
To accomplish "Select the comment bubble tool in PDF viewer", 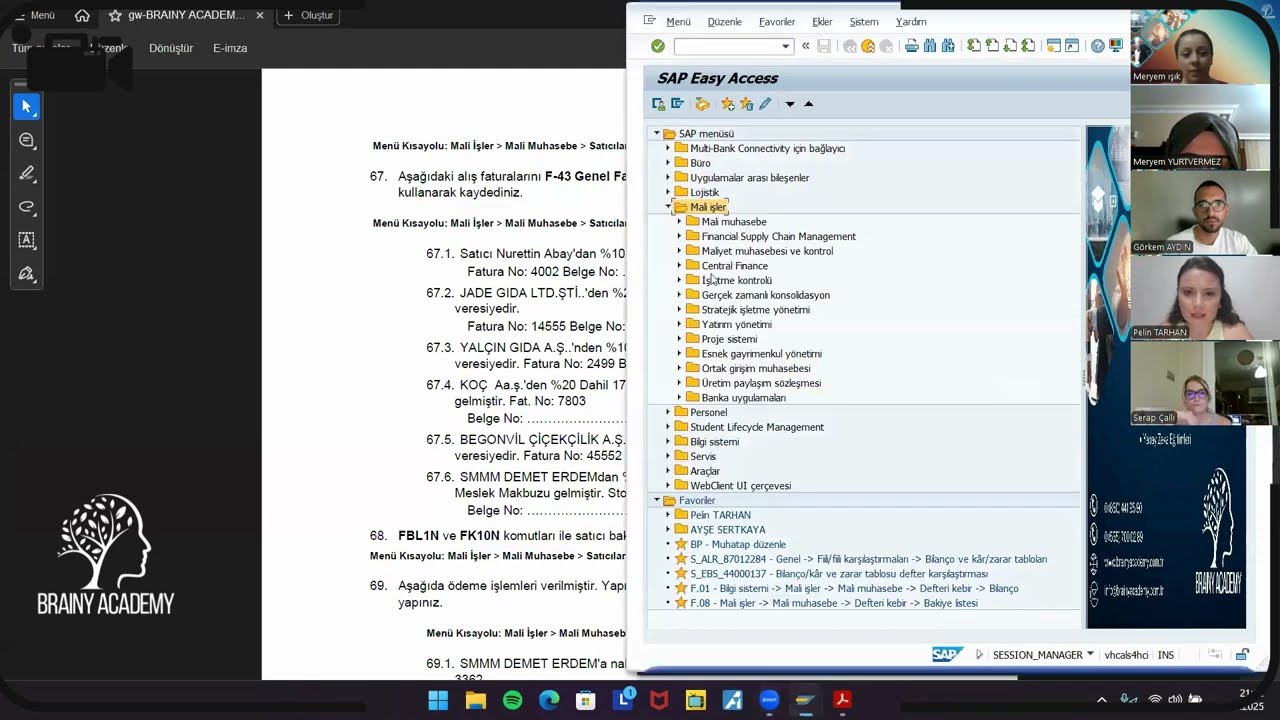I will (27, 140).
